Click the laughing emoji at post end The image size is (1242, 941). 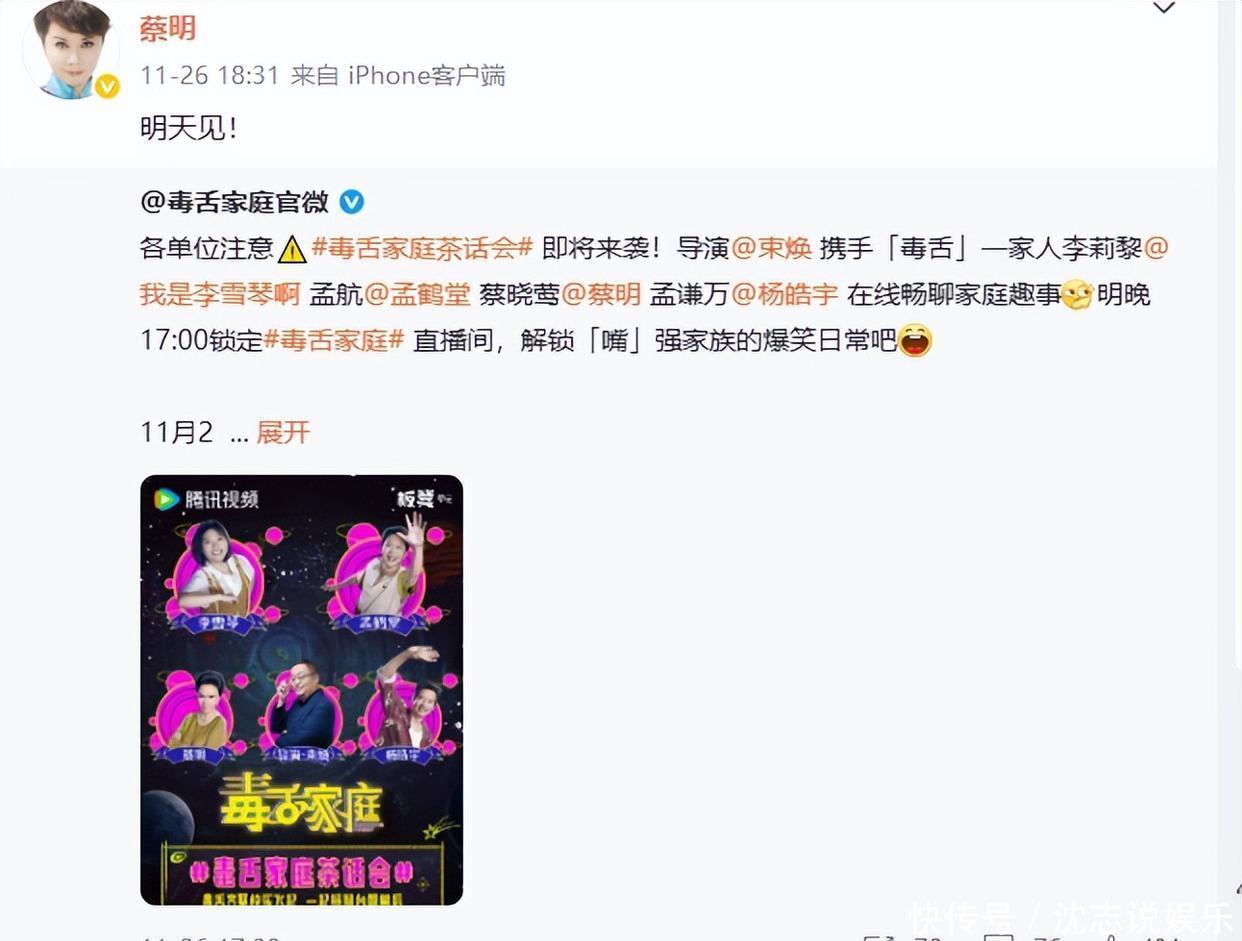tap(915, 341)
